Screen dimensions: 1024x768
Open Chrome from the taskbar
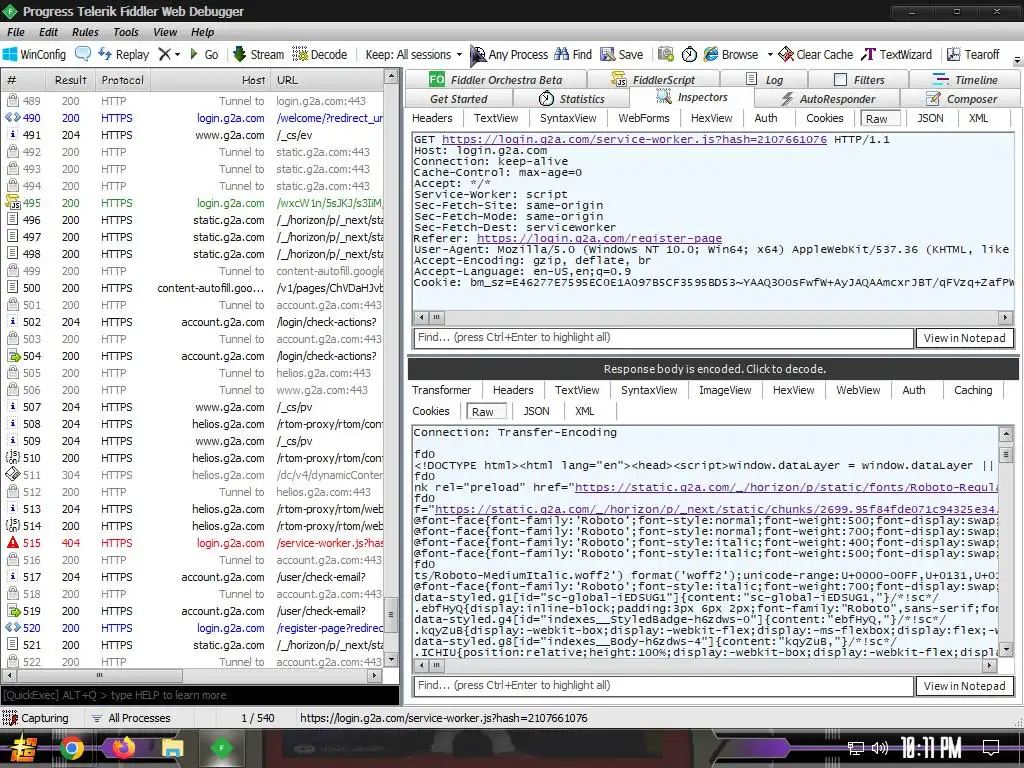(71, 748)
